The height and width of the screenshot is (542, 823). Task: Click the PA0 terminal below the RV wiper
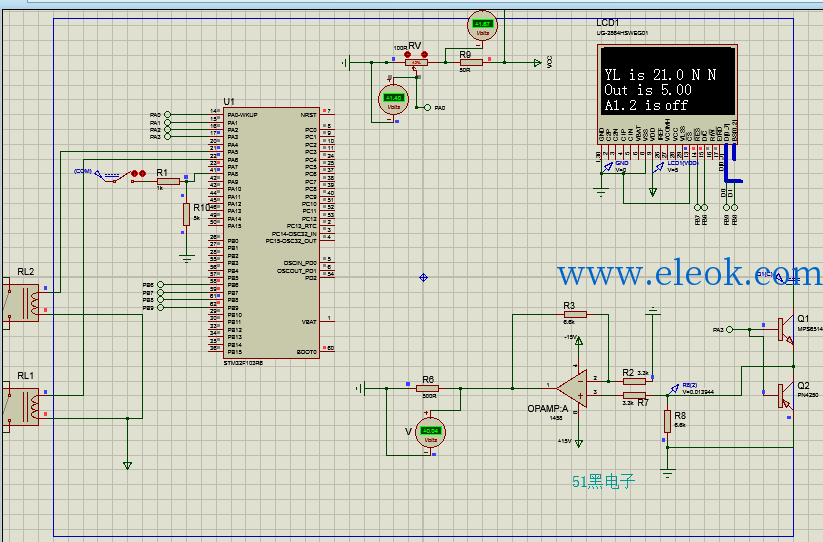pos(427,108)
